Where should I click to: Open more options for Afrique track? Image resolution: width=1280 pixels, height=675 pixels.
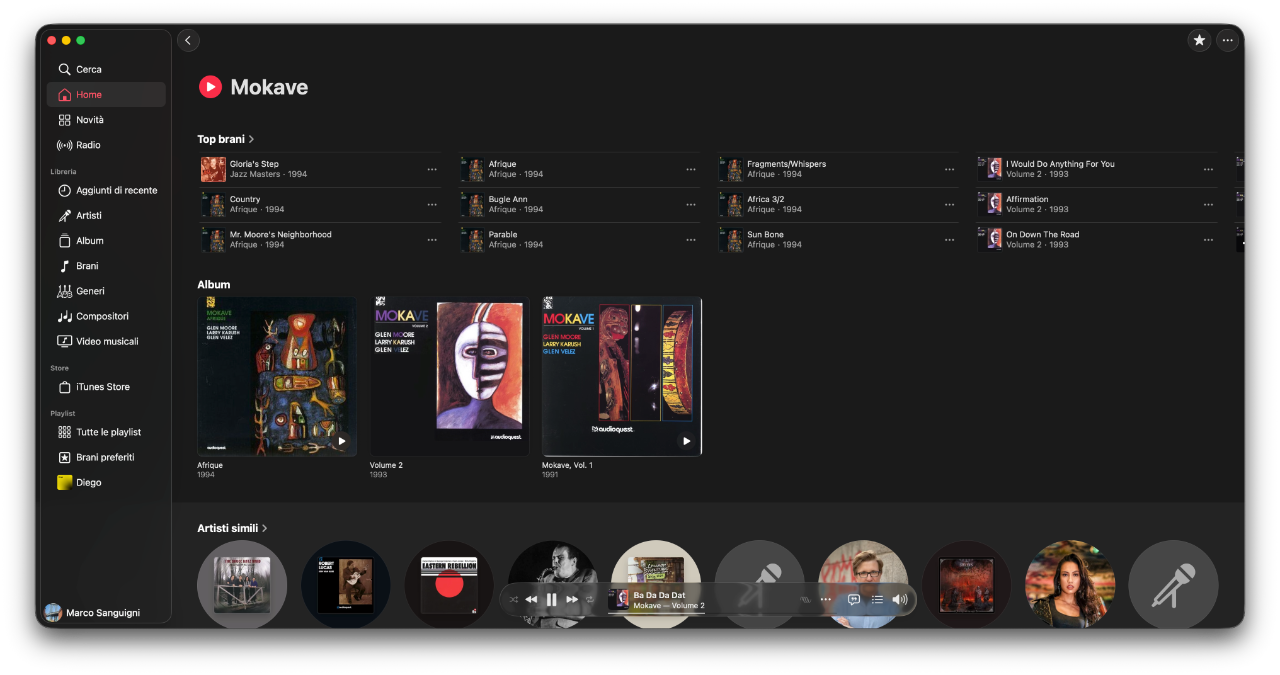691,169
